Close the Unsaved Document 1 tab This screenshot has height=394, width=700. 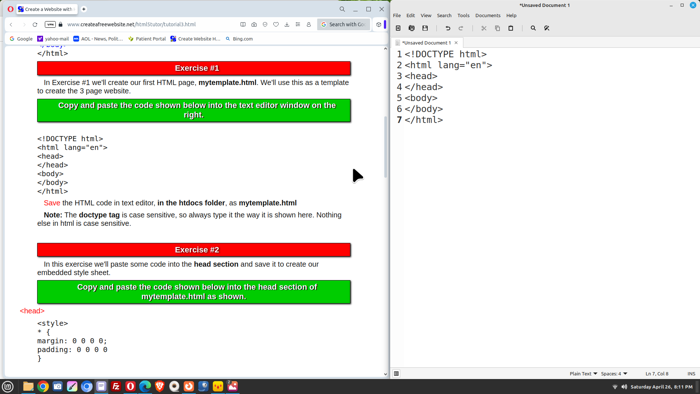pos(456,43)
